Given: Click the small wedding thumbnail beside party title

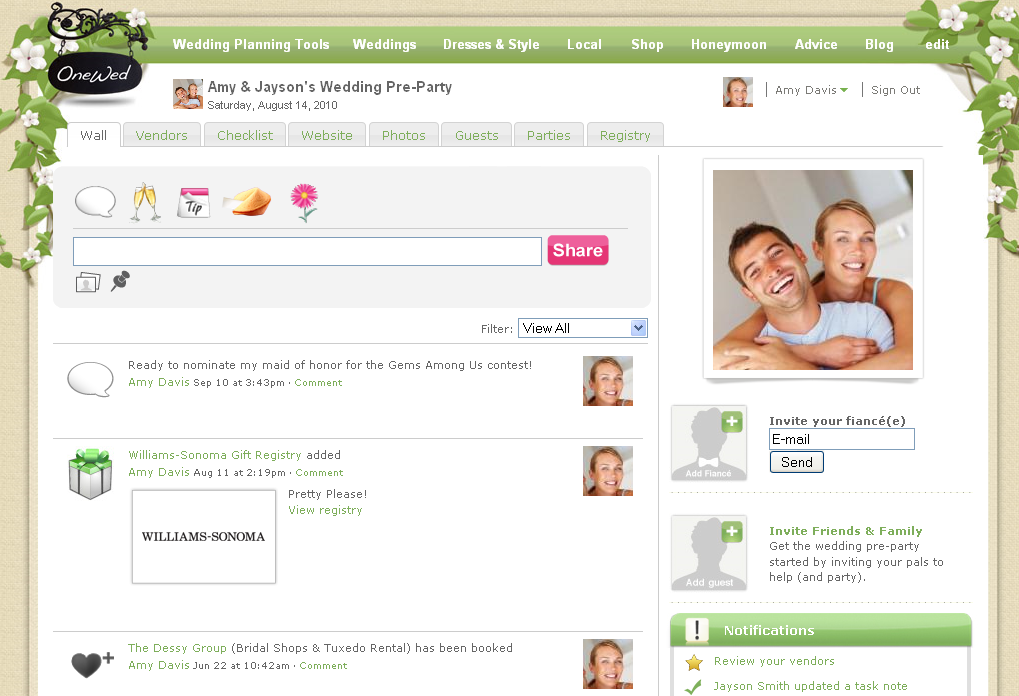Looking at the screenshot, I should coord(188,94).
